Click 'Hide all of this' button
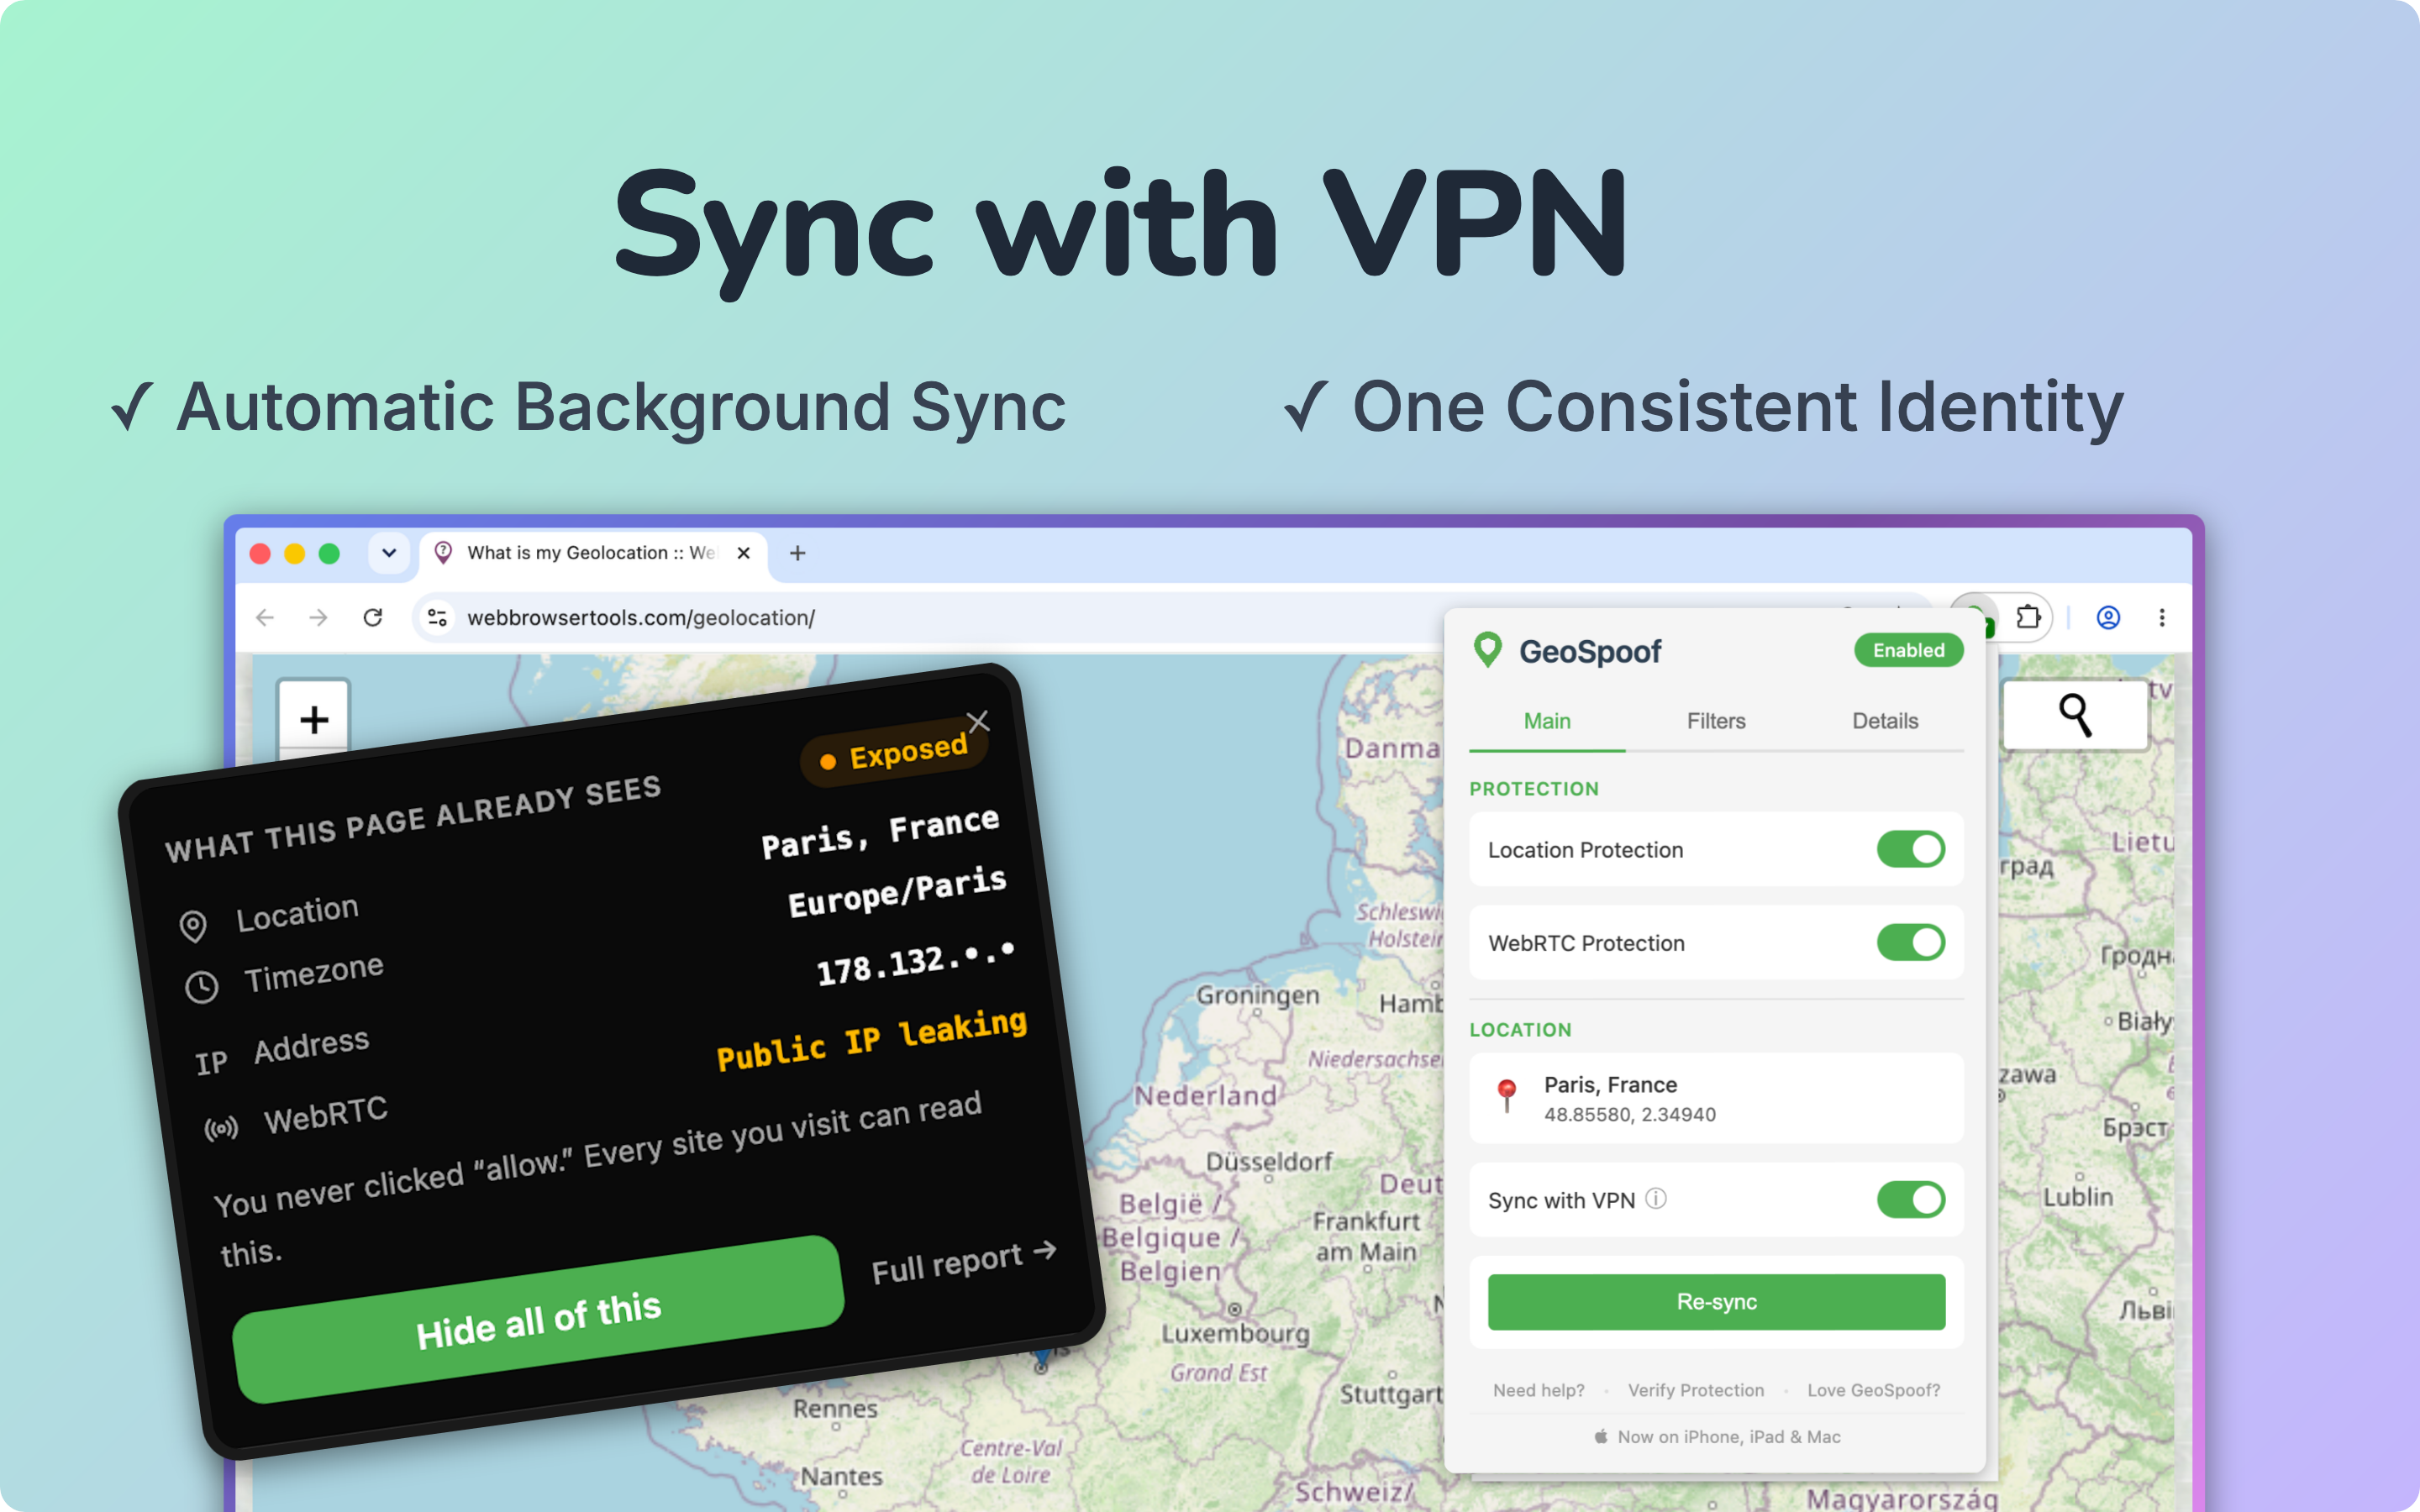Screen dimensions: 2420x1512 pyautogui.click(x=539, y=1320)
